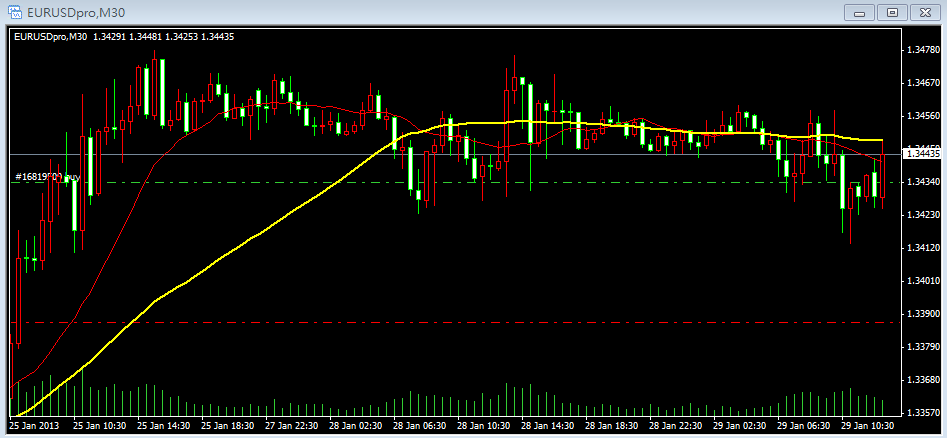Click the 29 Jan 06:30 time label
This screenshot has height=438, width=947.
click(804, 425)
